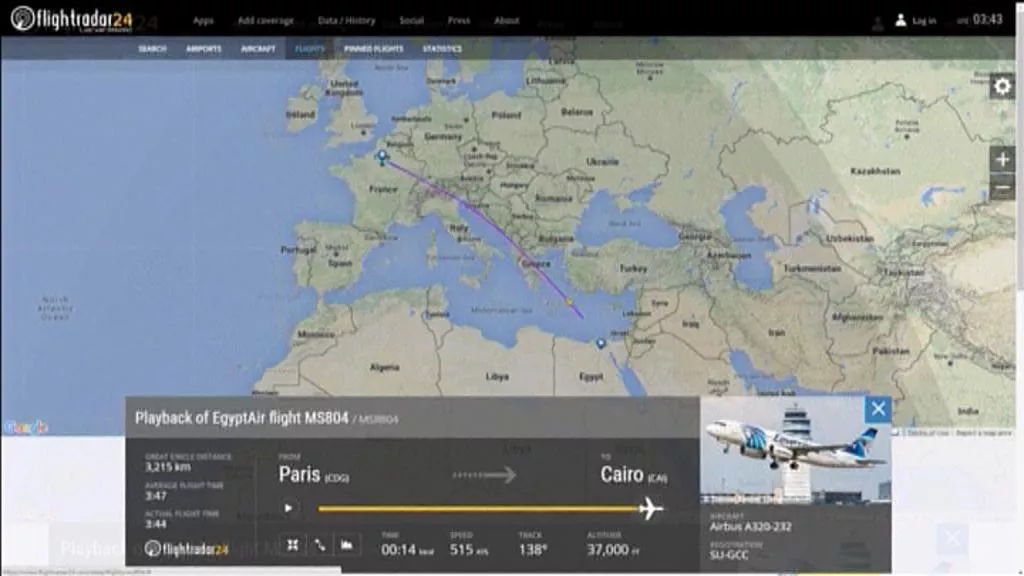
Task: Close the playback panel
Action: [x=878, y=409]
